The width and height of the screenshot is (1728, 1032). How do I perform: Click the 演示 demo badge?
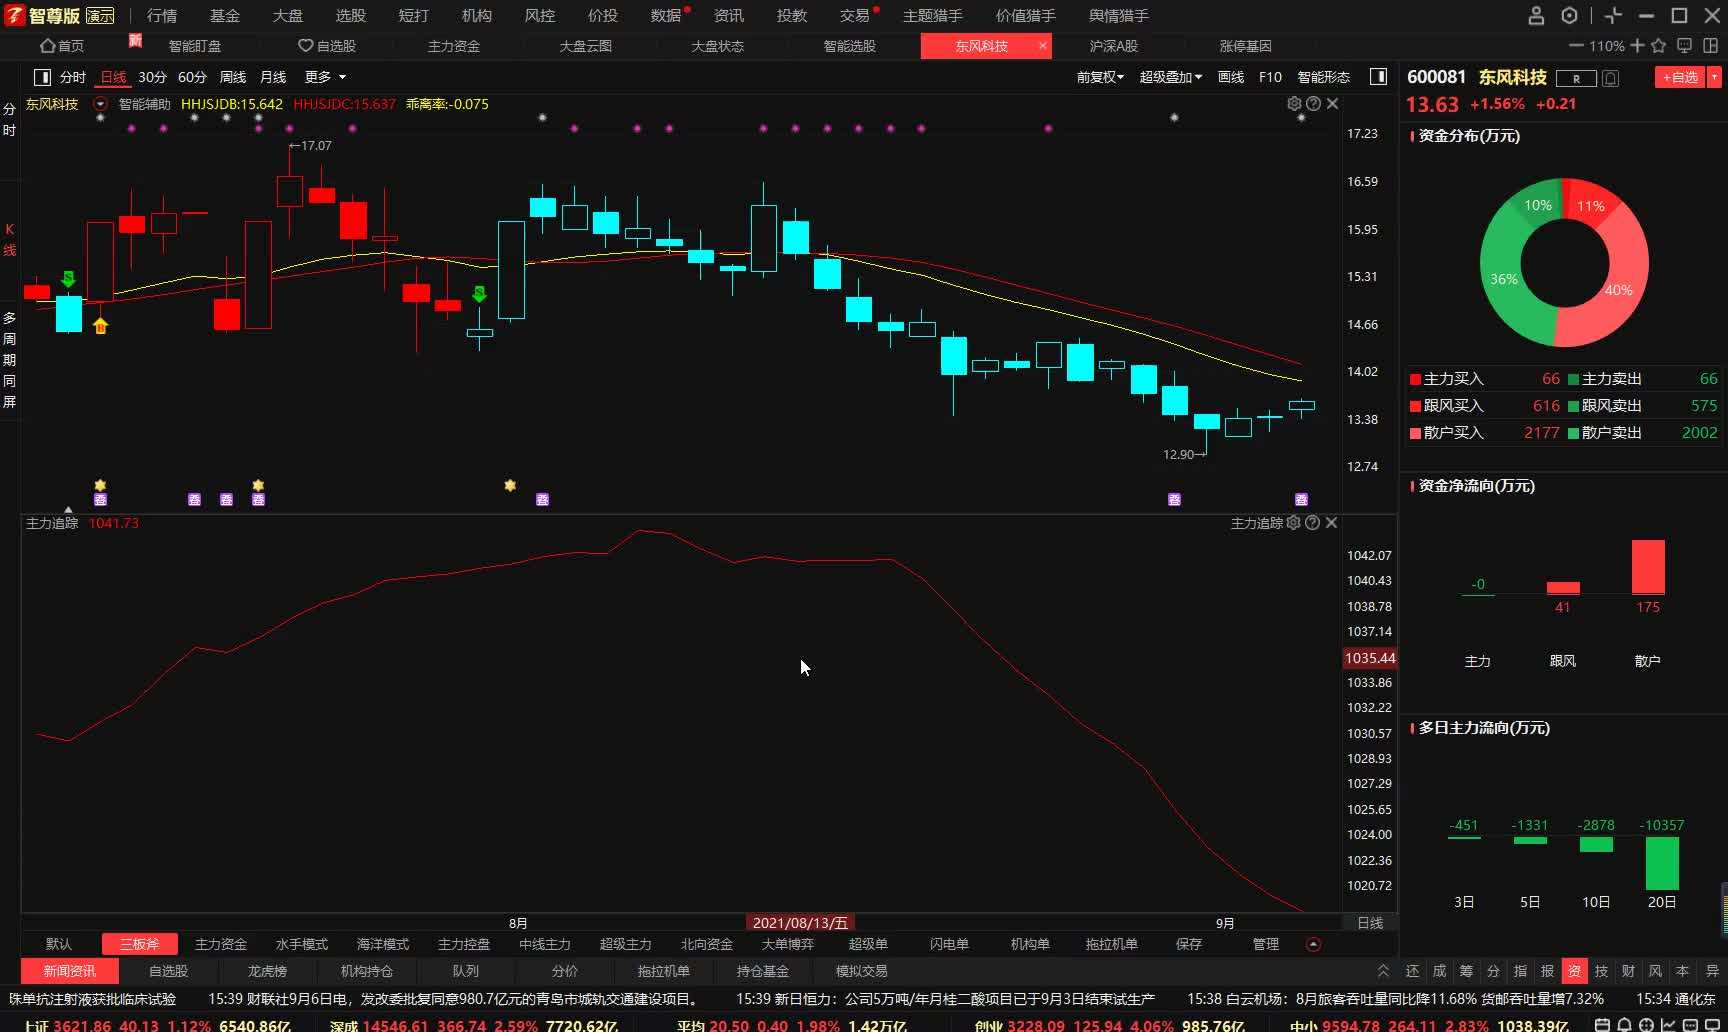[x=100, y=16]
